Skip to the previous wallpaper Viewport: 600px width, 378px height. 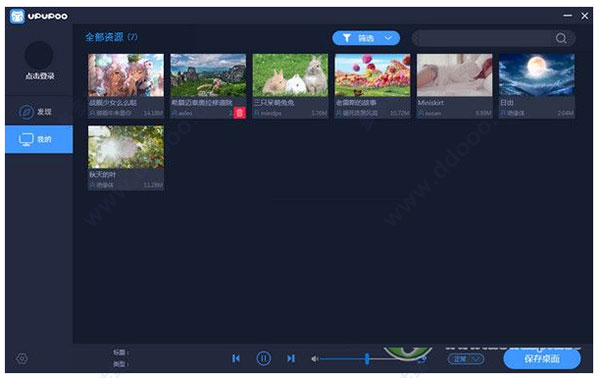(x=236, y=358)
